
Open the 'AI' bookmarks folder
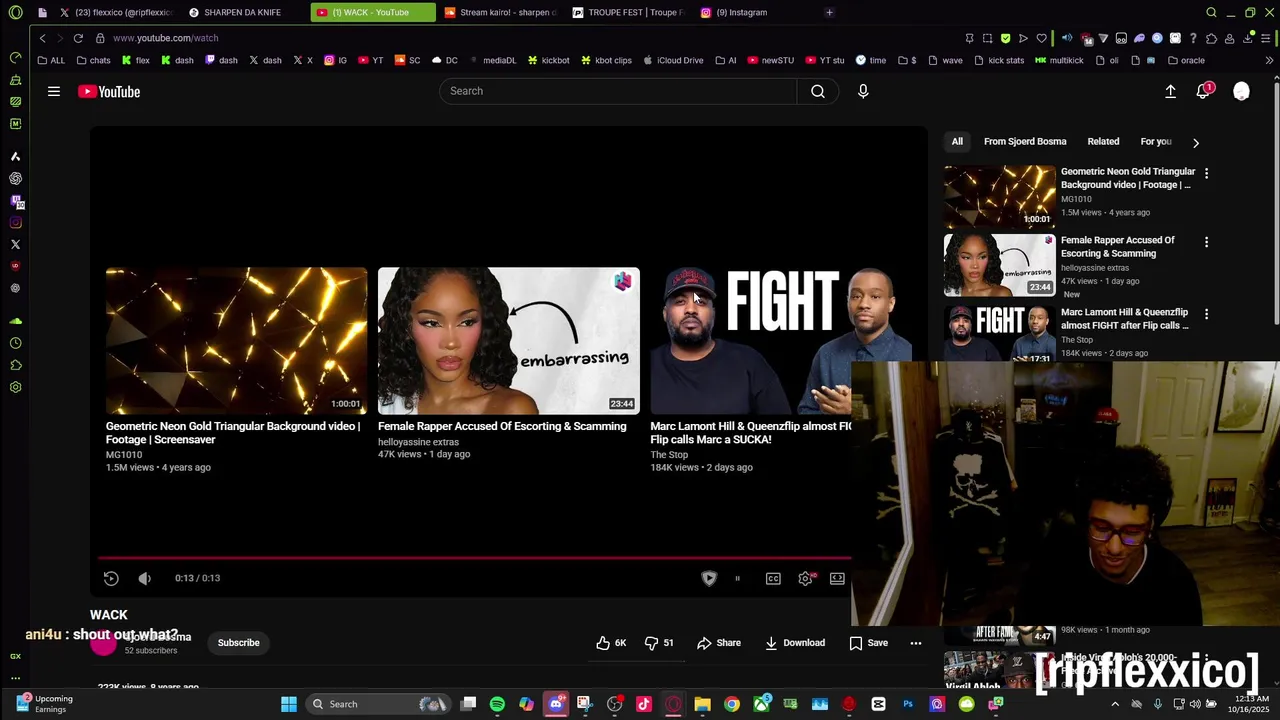pos(725,60)
